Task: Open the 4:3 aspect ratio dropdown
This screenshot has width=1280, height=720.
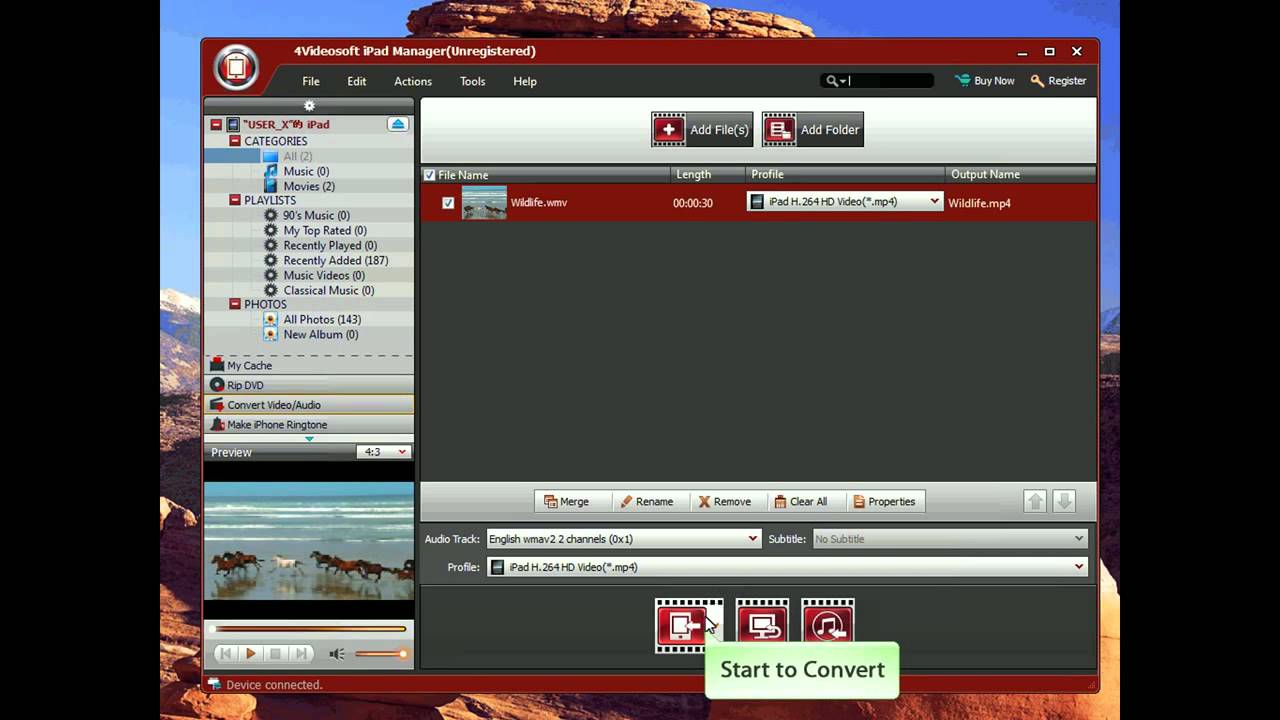Action: 383,452
